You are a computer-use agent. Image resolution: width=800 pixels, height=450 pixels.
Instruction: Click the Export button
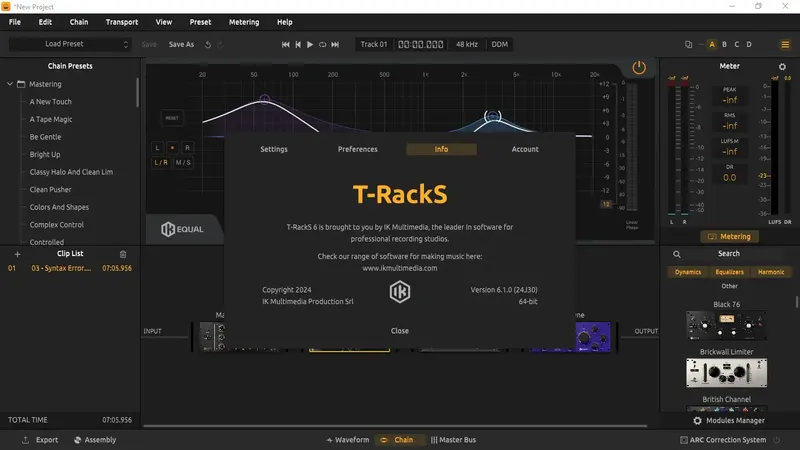tap(40, 440)
